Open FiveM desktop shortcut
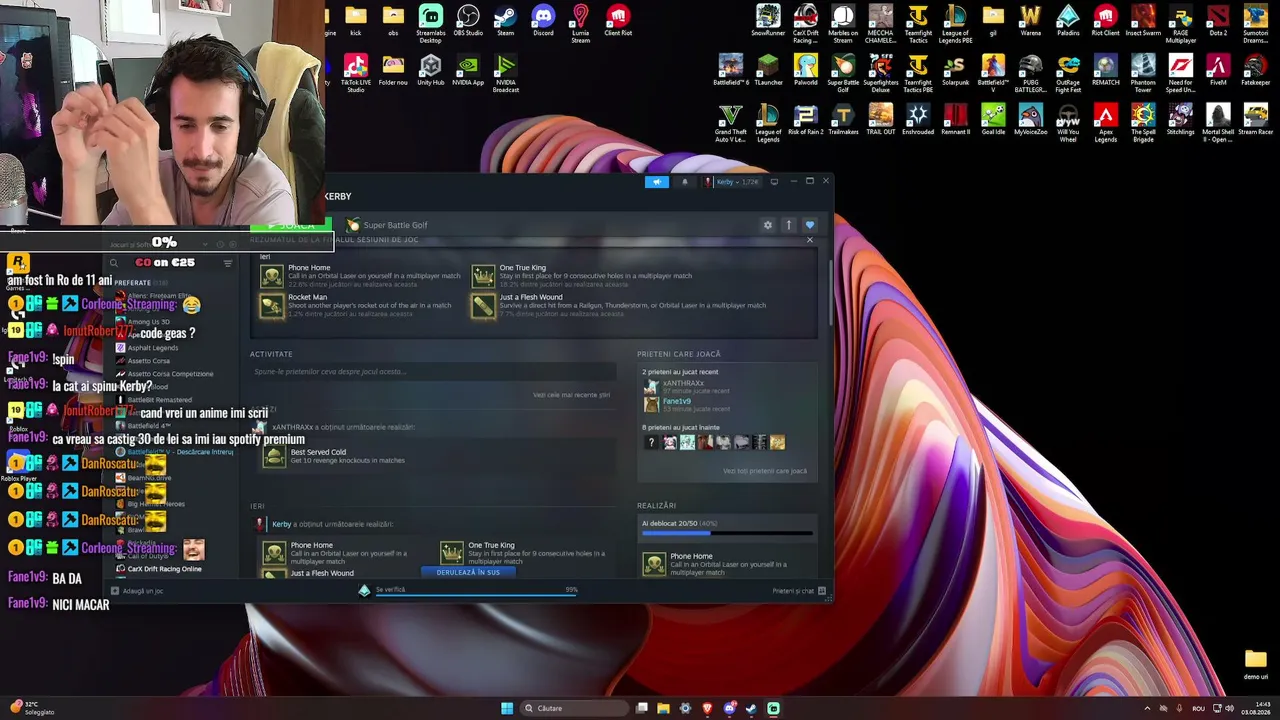Viewport: 1280px width, 720px height. pos(1218,71)
